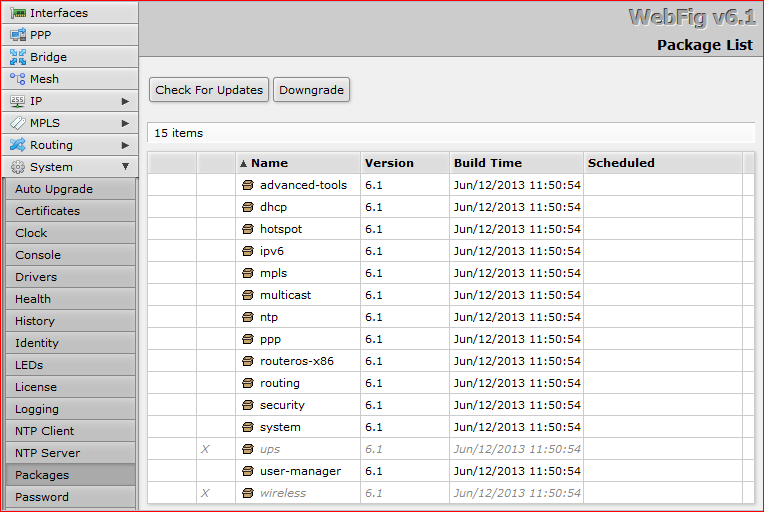Image resolution: width=764 pixels, height=512 pixels.
Task: Click the system package icon
Action: [x=248, y=427]
